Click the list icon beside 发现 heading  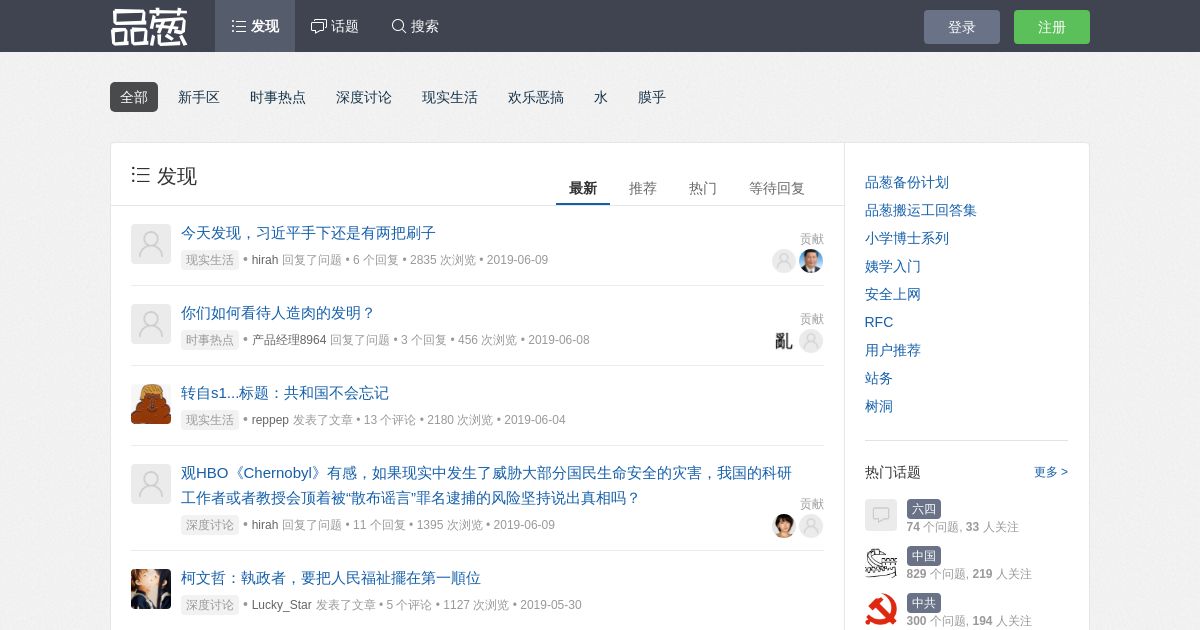tap(141, 175)
